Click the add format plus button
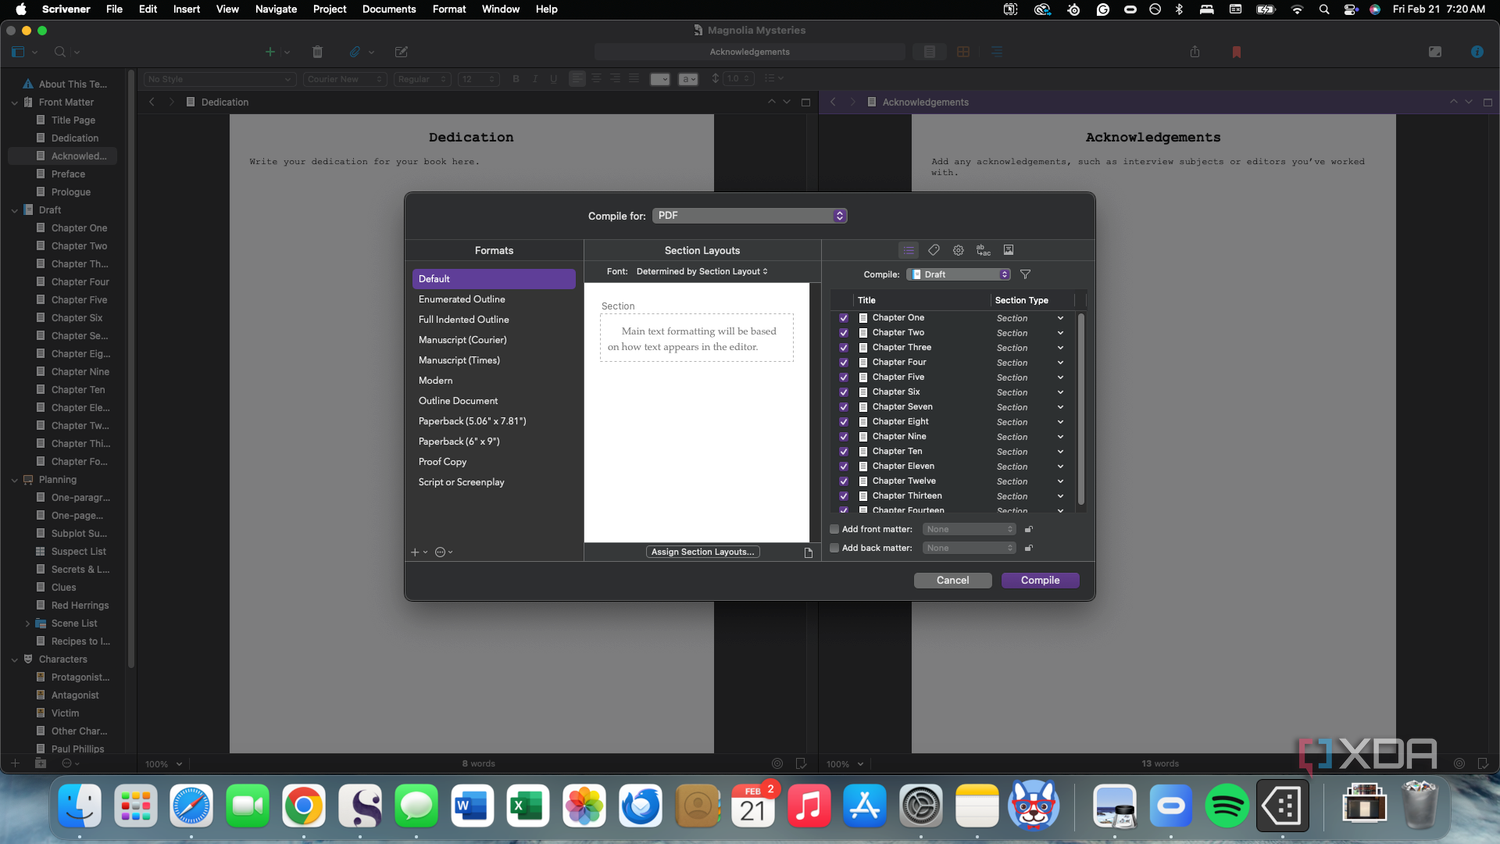This screenshot has height=844, width=1500. (417, 552)
